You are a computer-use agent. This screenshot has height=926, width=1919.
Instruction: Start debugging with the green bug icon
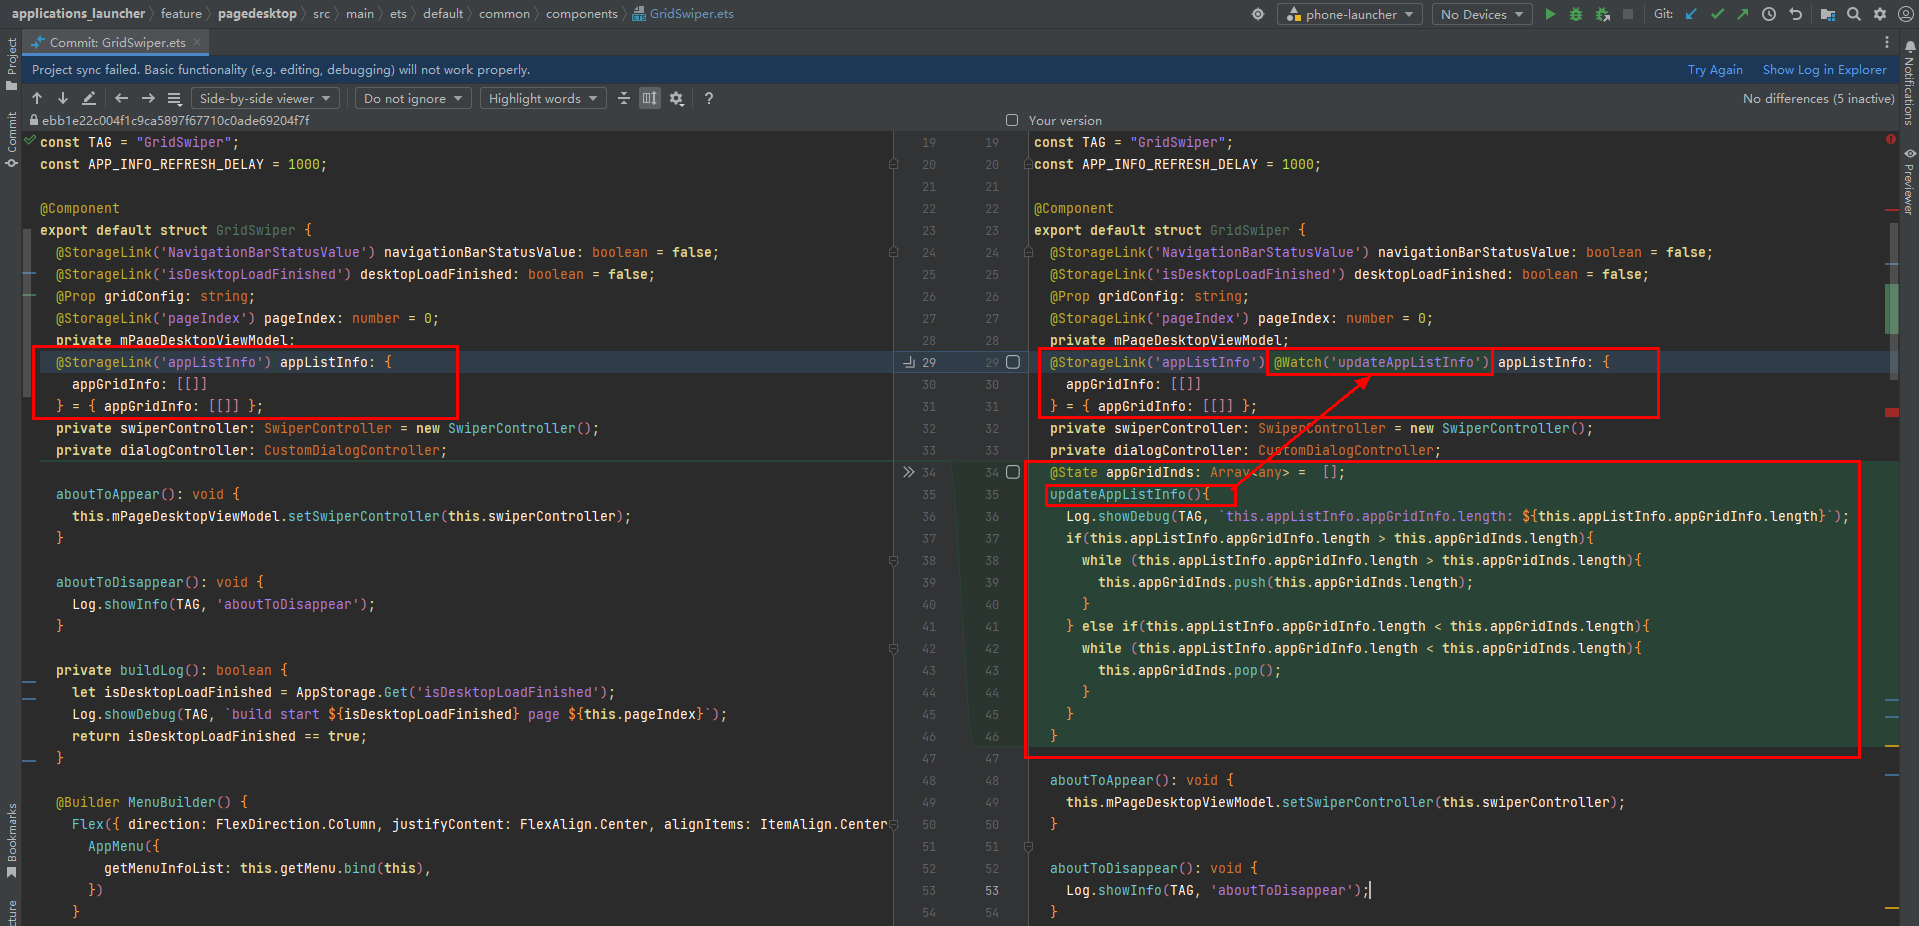point(1576,14)
